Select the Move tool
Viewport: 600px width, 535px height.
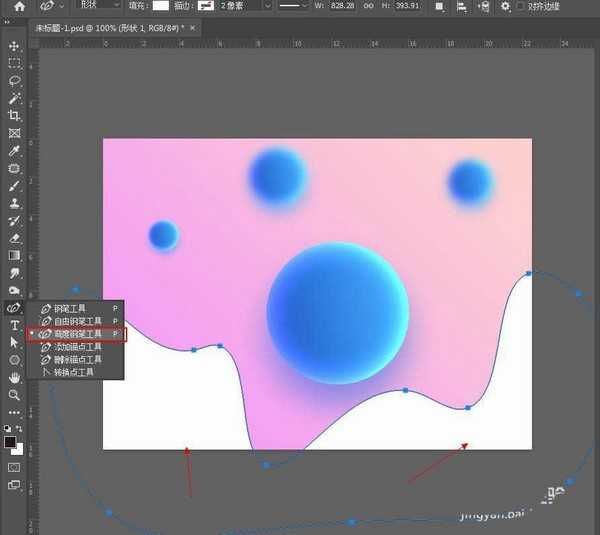point(14,46)
